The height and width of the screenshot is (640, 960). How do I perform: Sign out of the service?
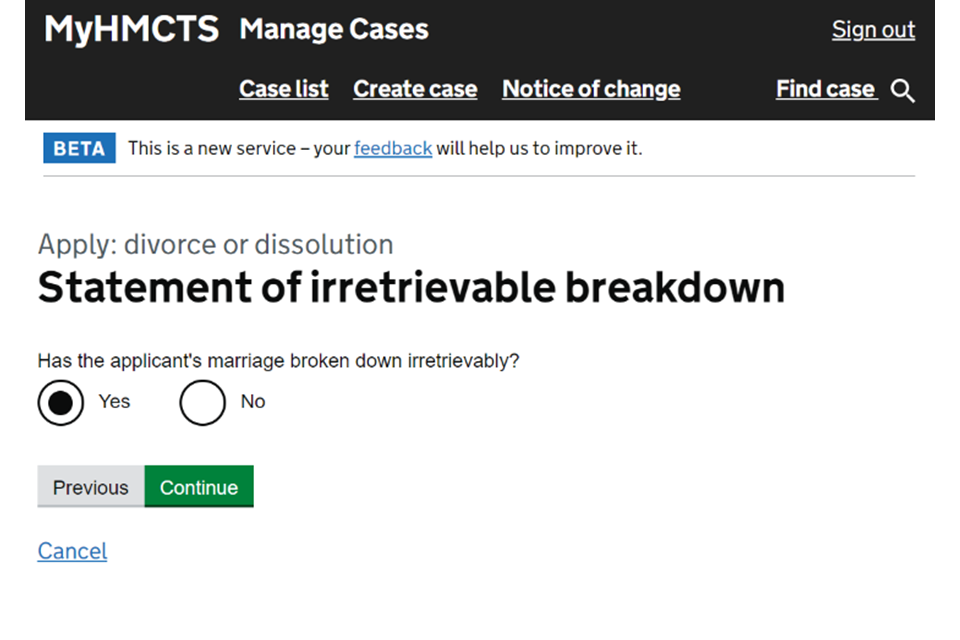[x=873, y=30]
